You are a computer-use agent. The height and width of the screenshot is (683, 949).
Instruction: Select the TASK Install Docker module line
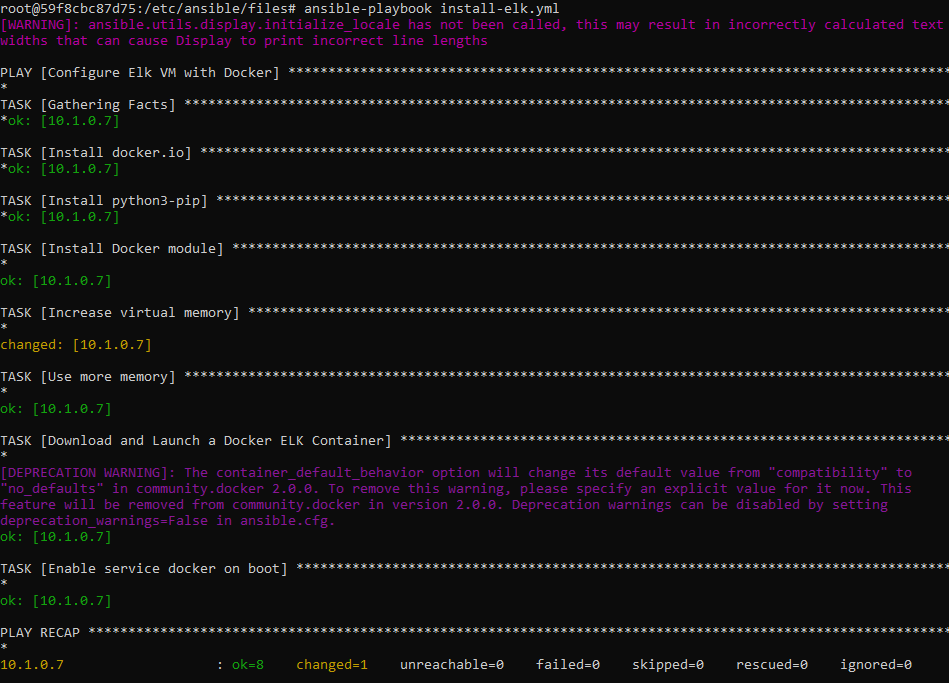click(112, 248)
